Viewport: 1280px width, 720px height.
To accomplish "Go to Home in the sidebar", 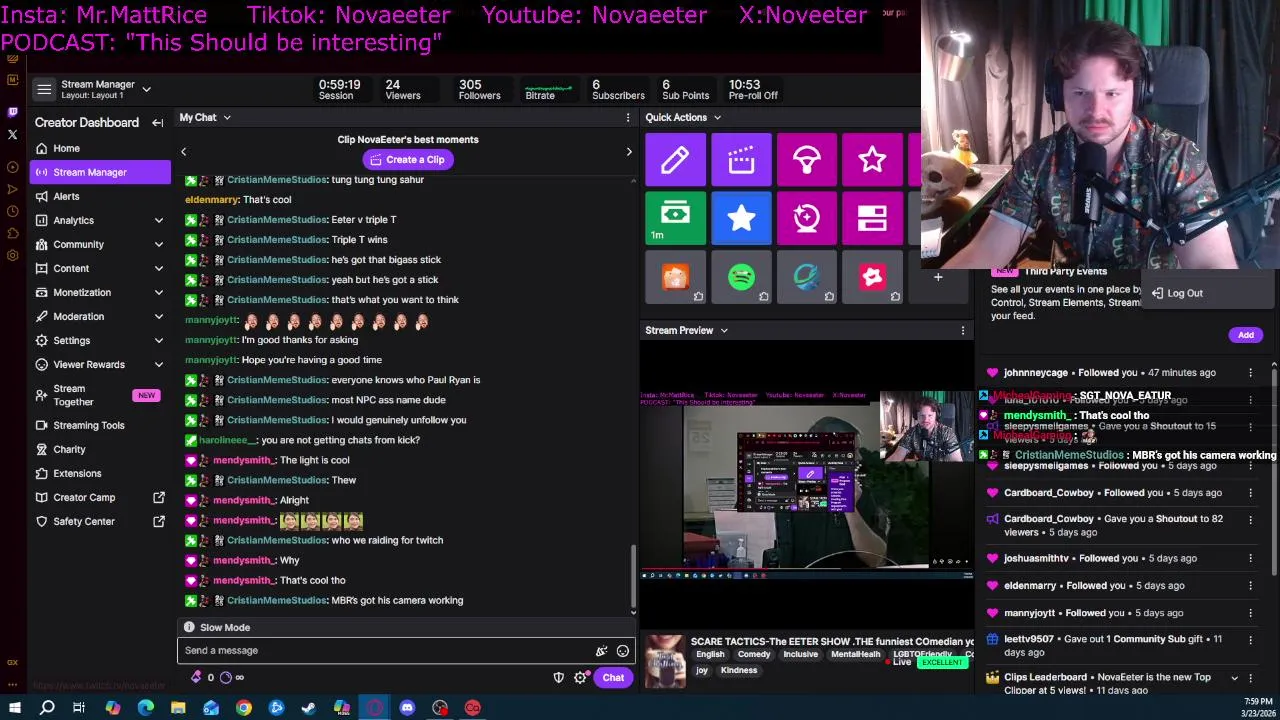I will [x=100, y=148].
